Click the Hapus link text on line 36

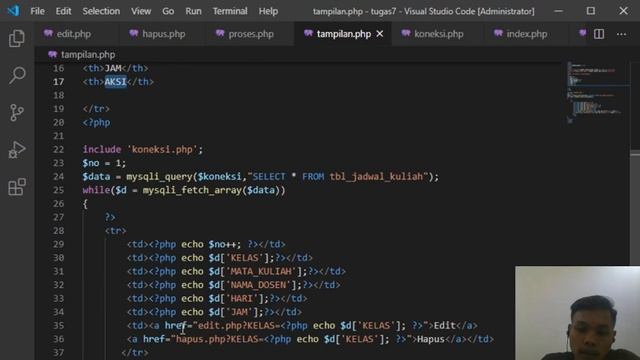coord(431,339)
